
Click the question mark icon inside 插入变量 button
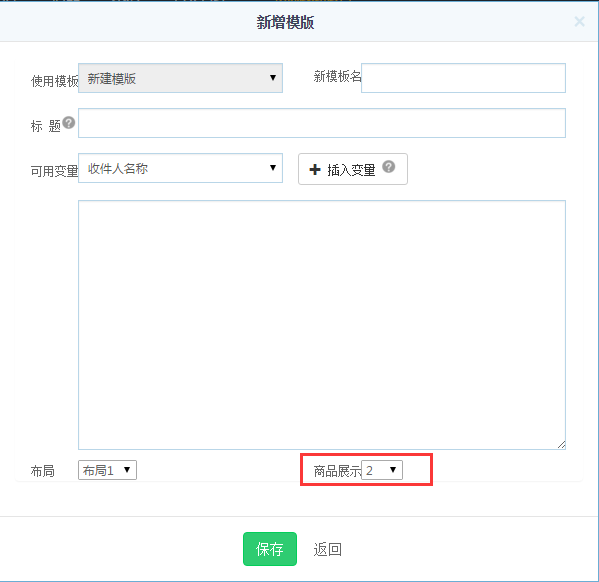coord(389,167)
